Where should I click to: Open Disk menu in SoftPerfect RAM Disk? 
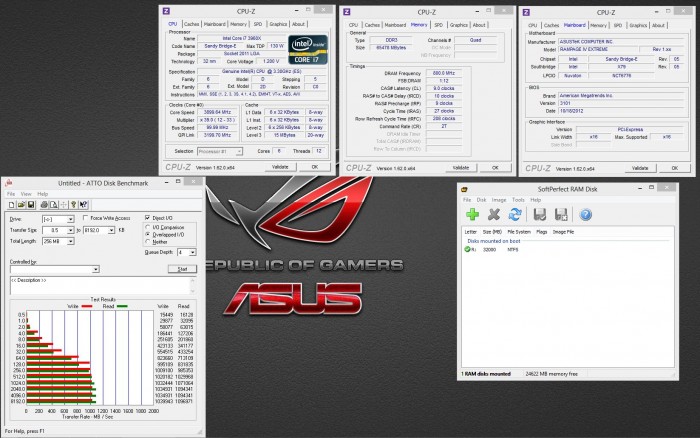[481, 200]
